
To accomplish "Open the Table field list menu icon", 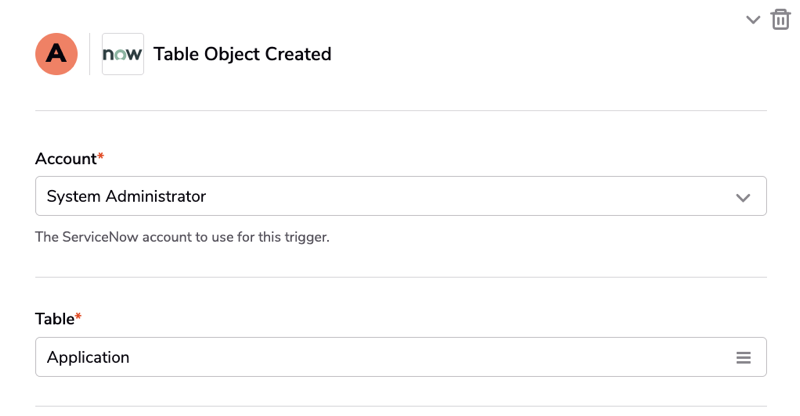I will [x=743, y=357].
